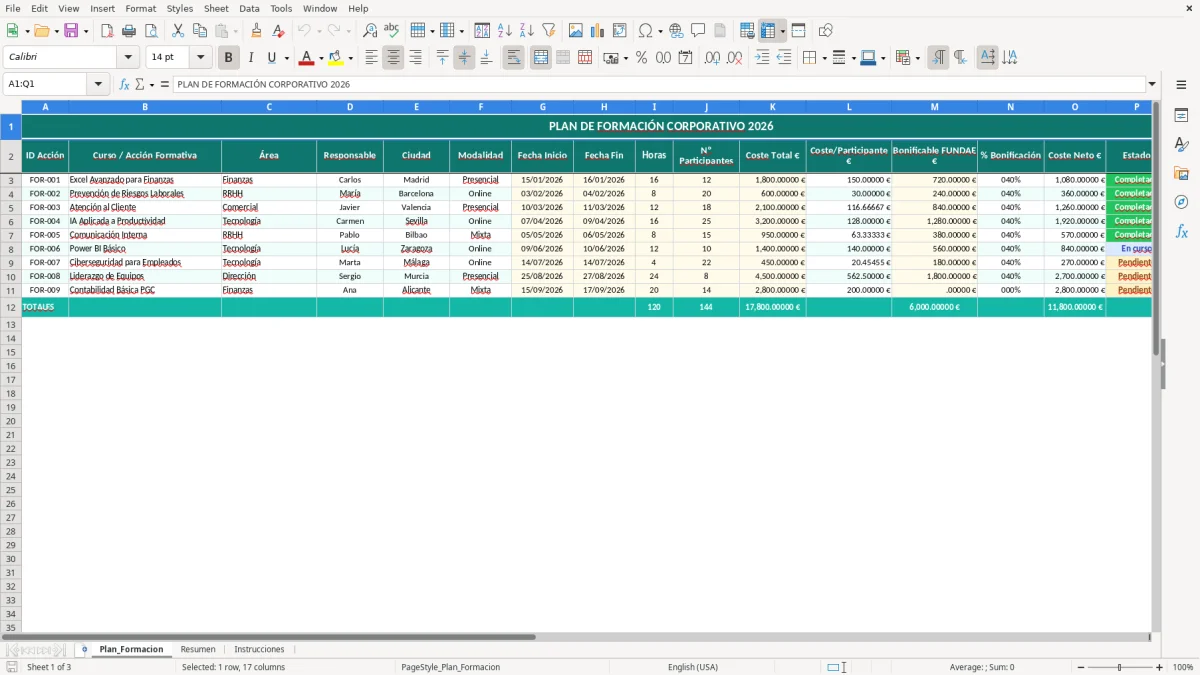The image size is (1200, 675).
Task: Open the Sheet menu
Action: [217, 8]
